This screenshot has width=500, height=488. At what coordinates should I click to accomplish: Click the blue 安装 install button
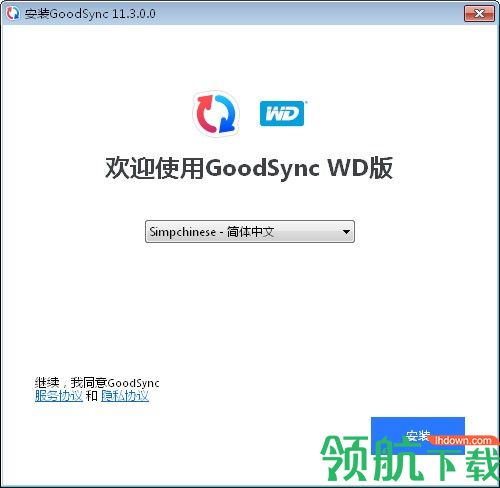(418, 435)
